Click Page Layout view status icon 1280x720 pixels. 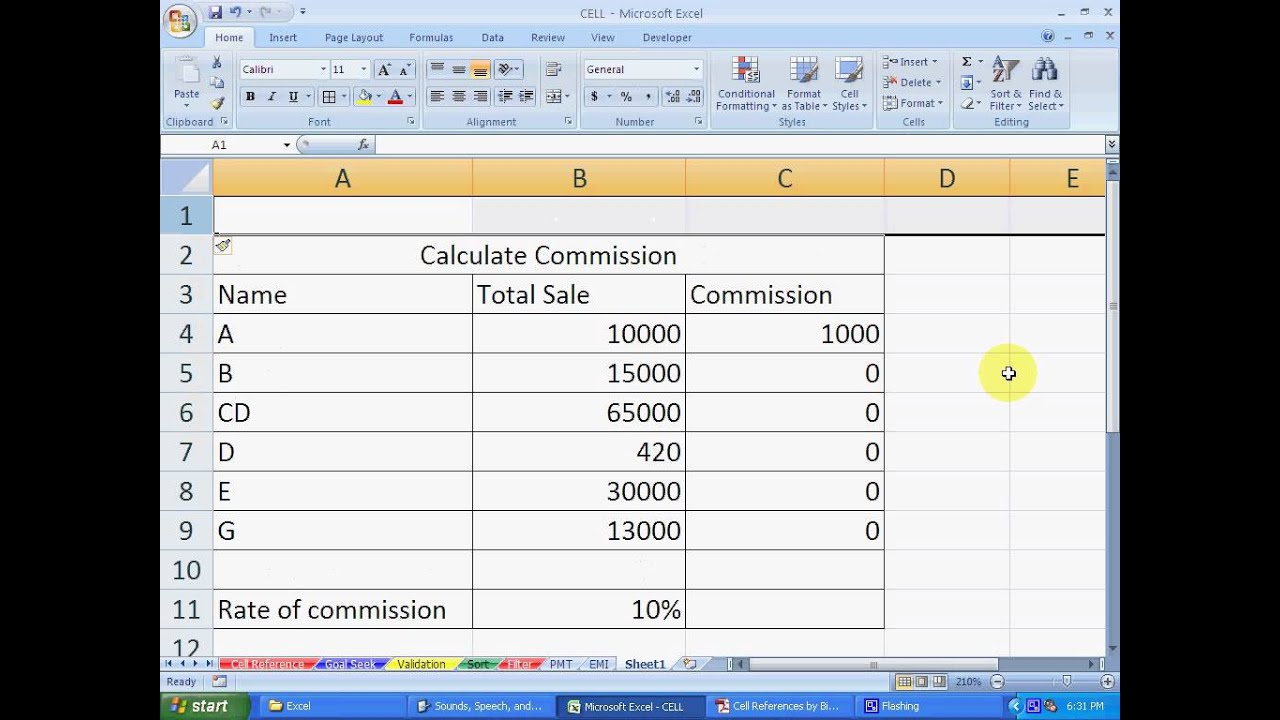[x=922, y=682]
